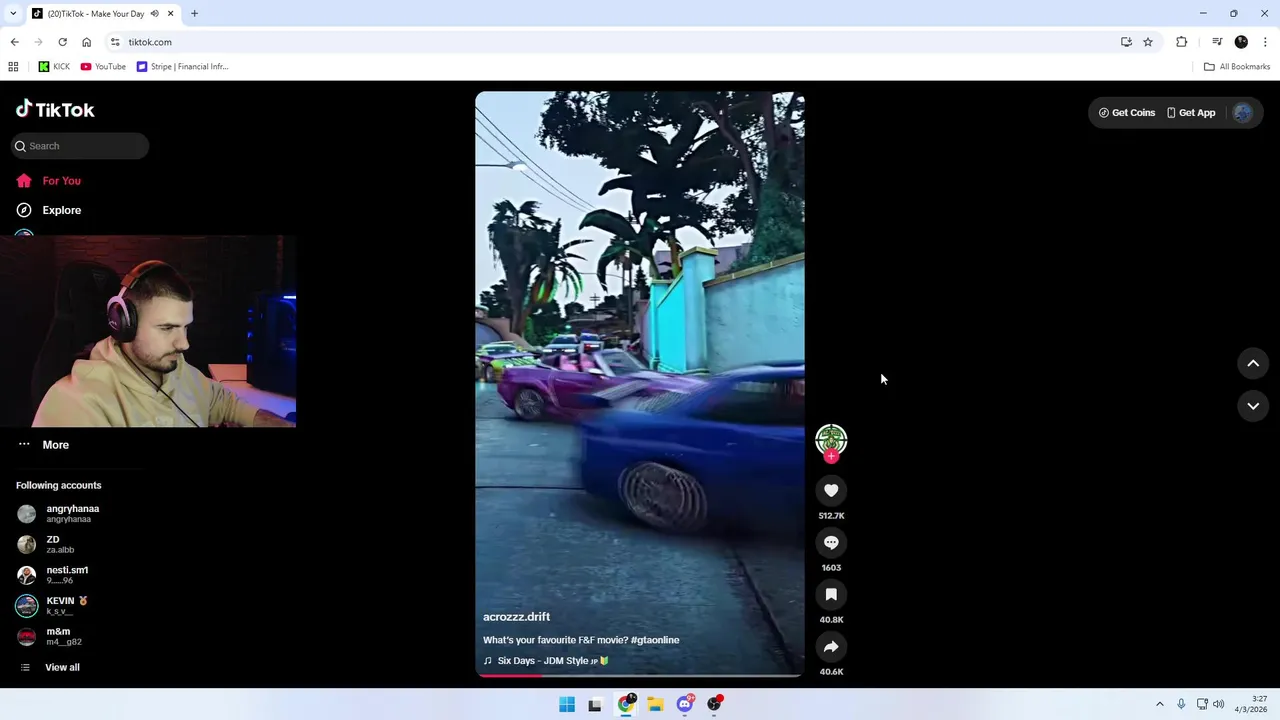
Task: Open comments via the speech bubble icon
Action: (831, 542)
